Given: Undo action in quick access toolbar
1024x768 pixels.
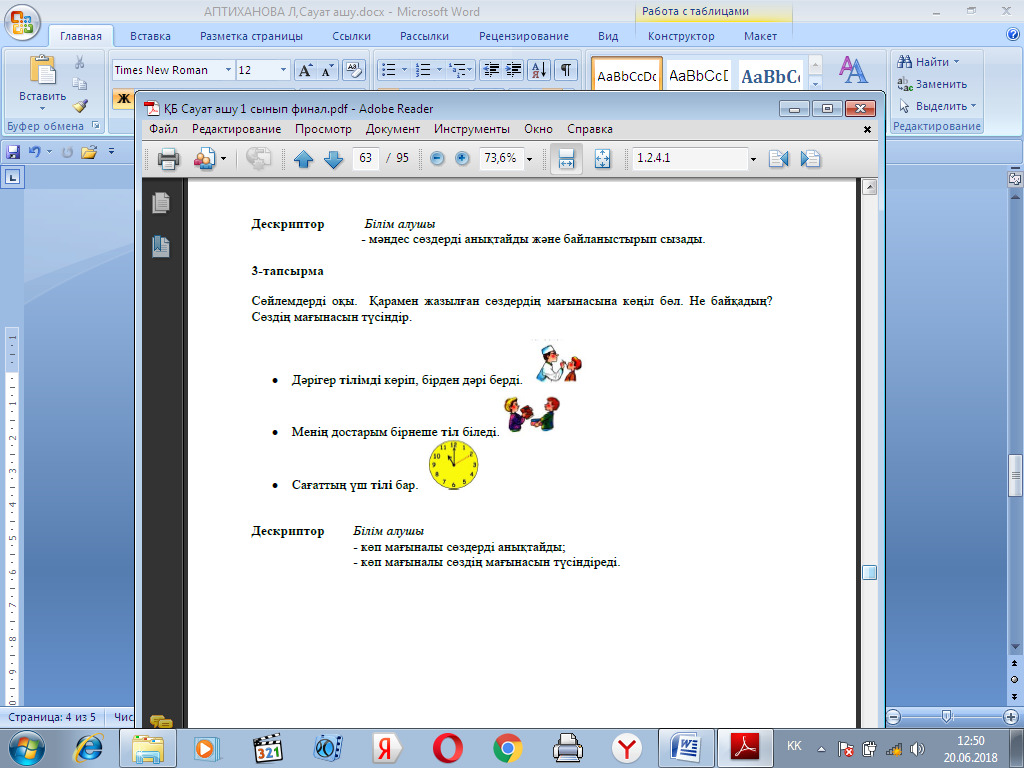Looking at the screenshot, I should coord(34,152).
